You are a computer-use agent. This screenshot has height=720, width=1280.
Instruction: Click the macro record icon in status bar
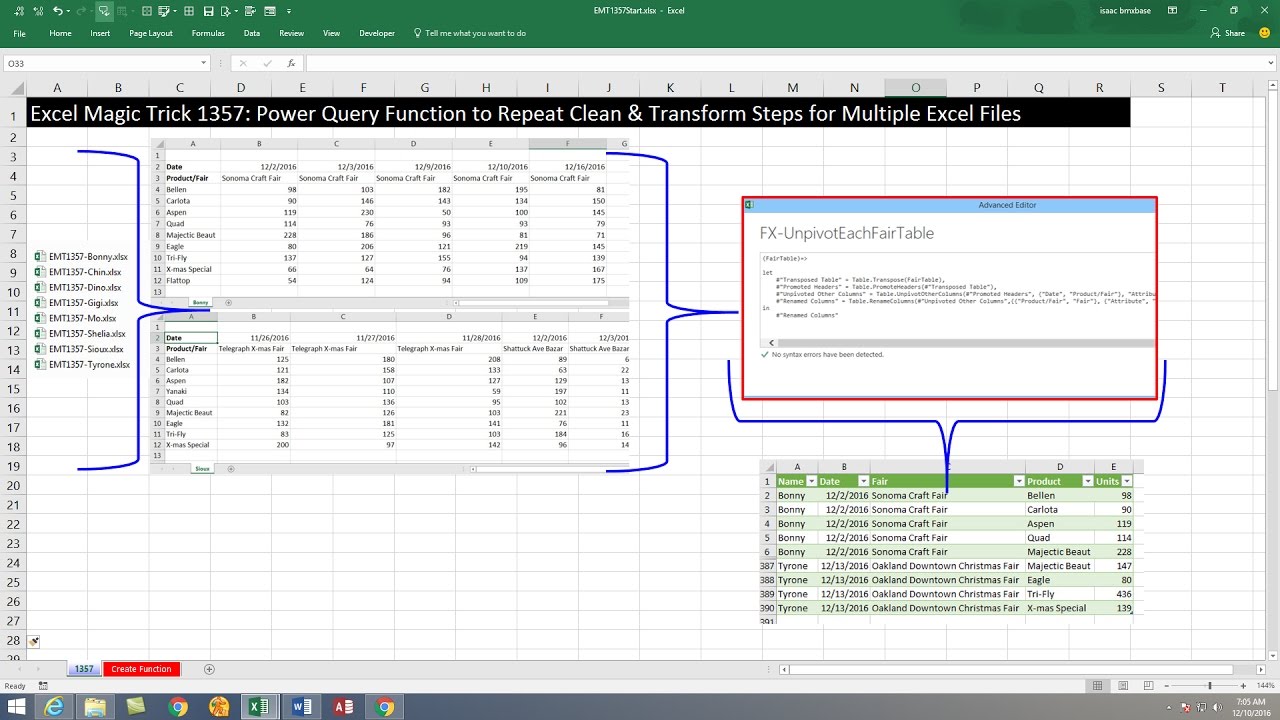click(43, 686)
